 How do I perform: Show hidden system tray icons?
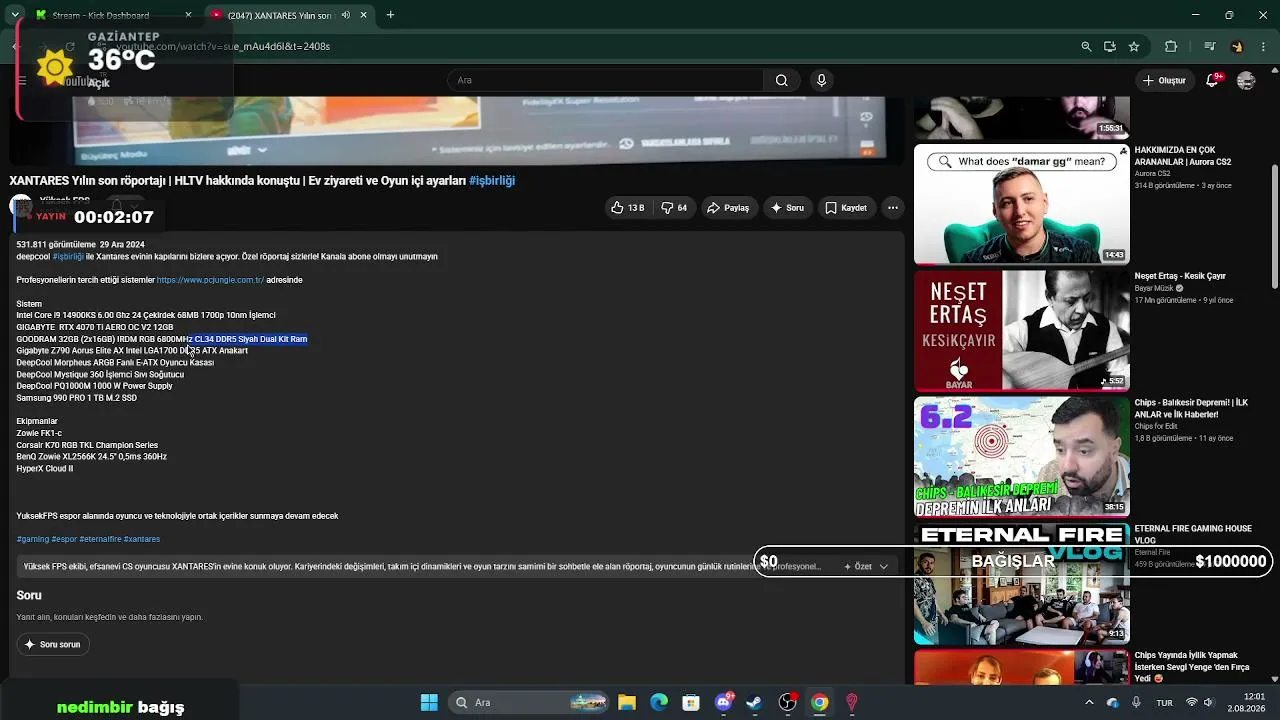click(x=1090, y=702)
